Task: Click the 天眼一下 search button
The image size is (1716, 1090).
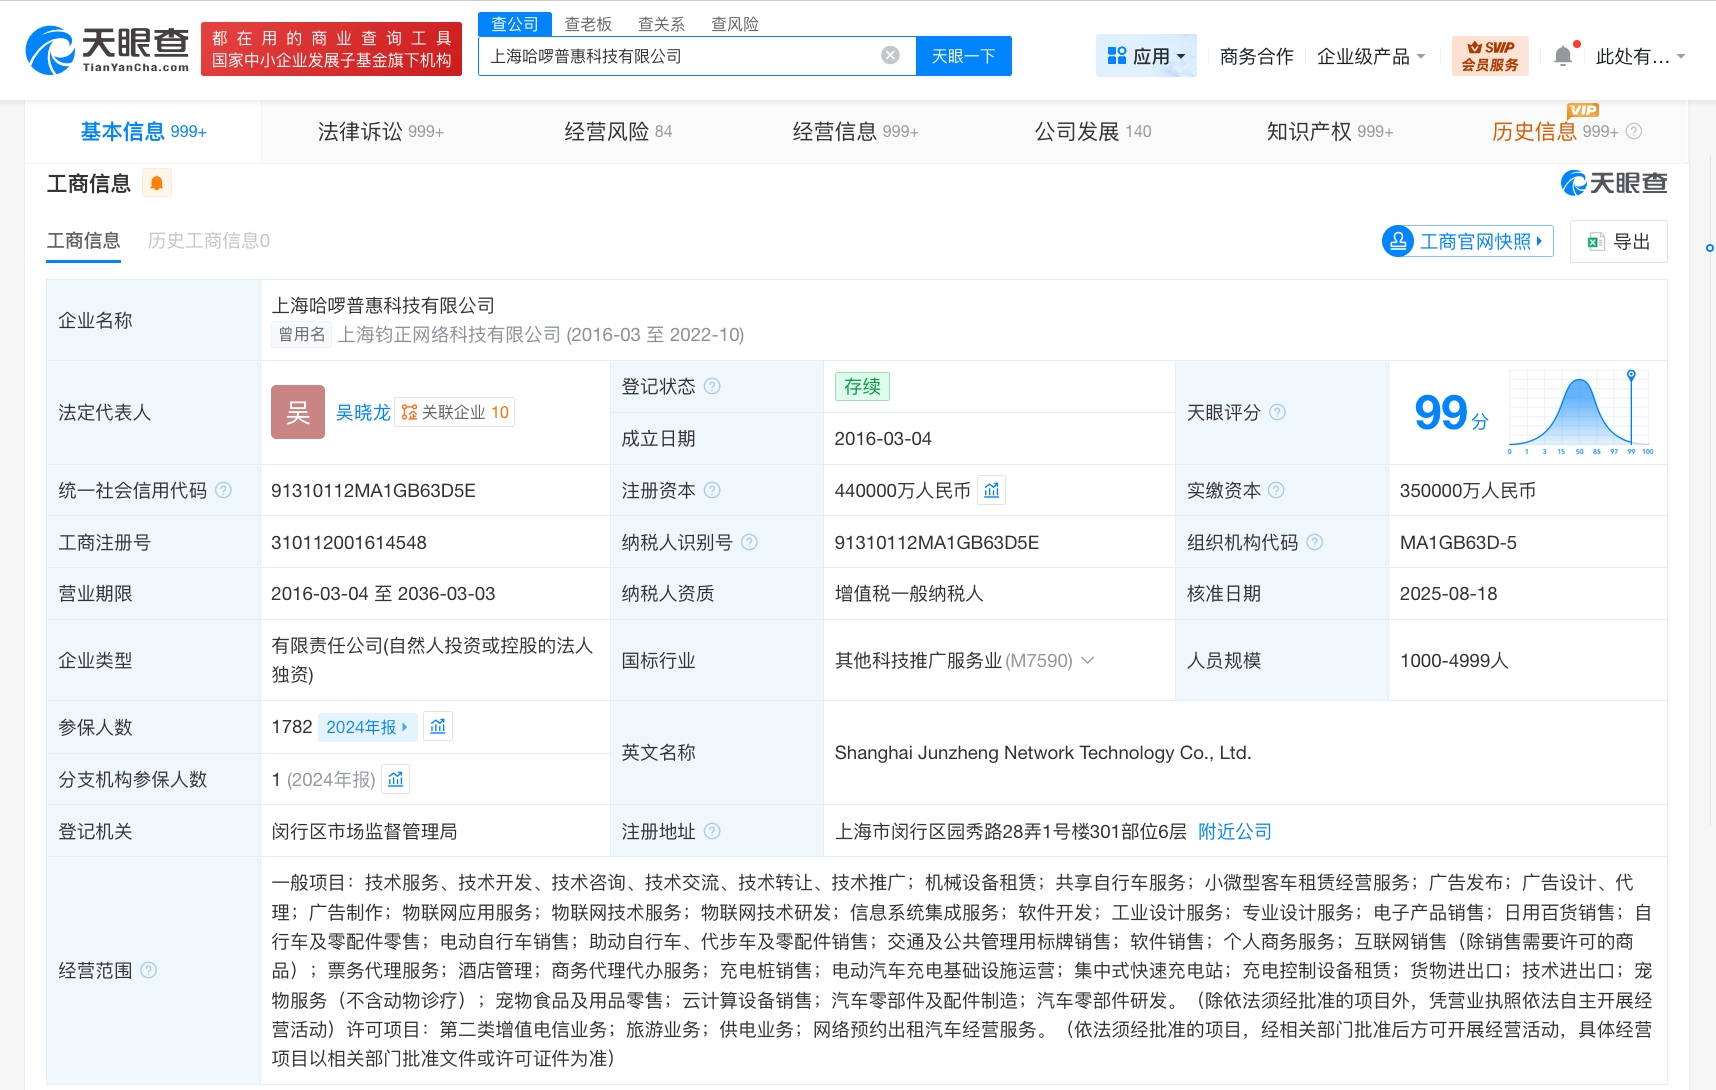Action: click(x=962, y=55)
